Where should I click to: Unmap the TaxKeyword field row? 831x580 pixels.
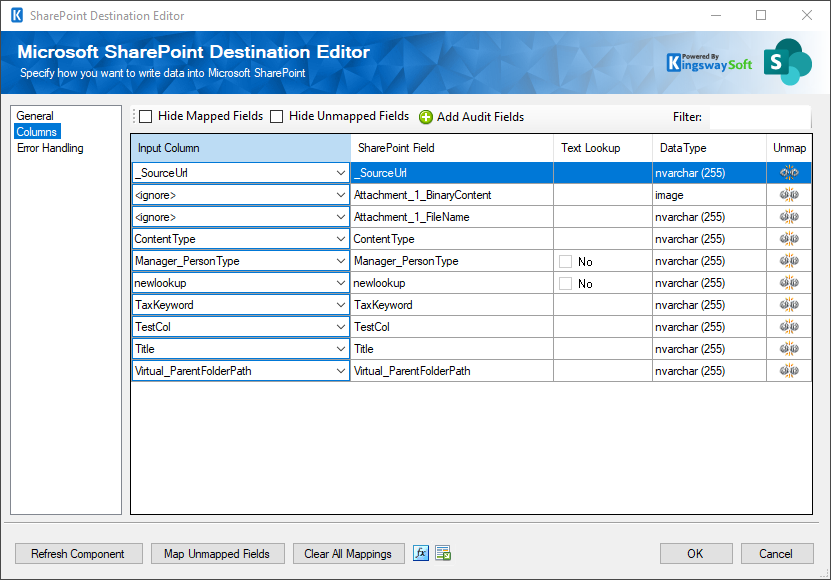click(x=789, y=305)
